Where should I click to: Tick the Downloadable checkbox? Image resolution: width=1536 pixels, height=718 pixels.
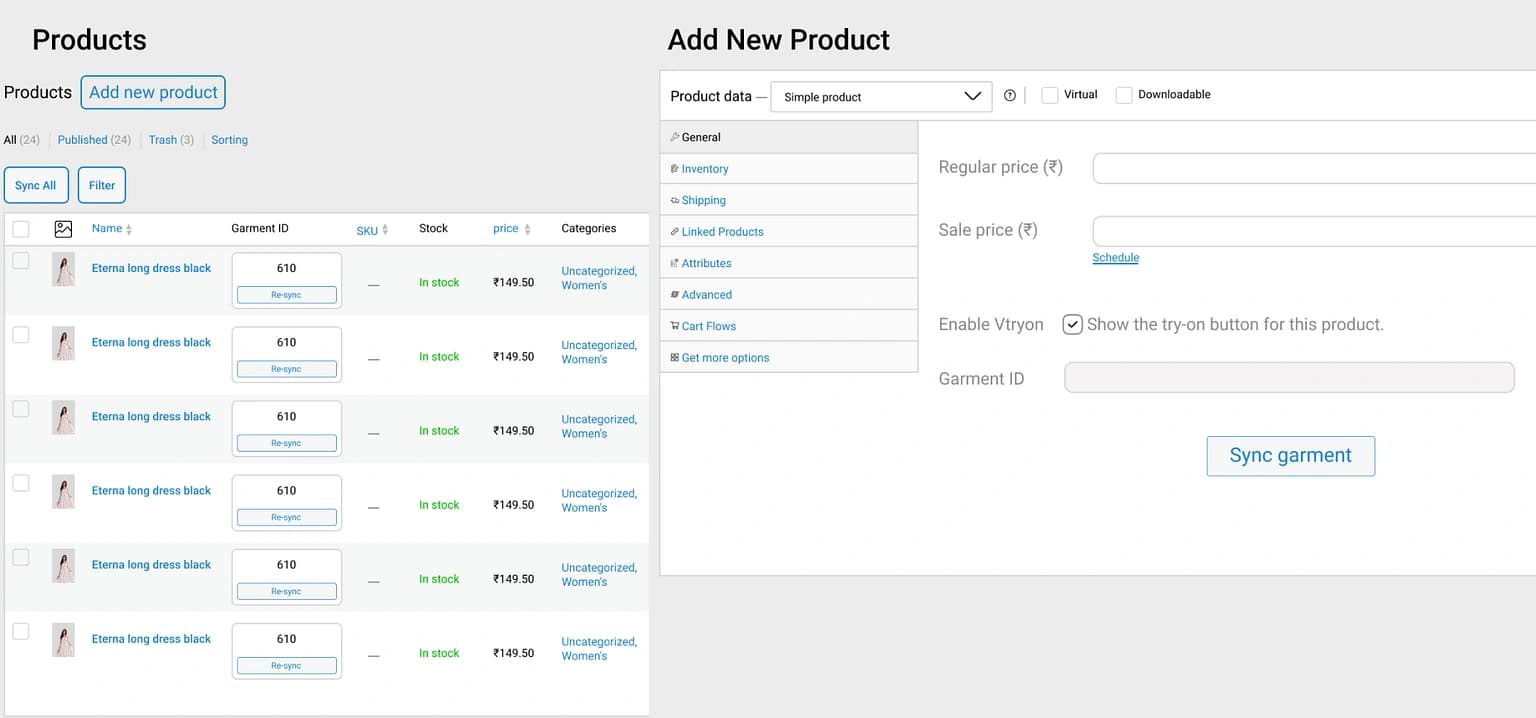coord(1123,95)
